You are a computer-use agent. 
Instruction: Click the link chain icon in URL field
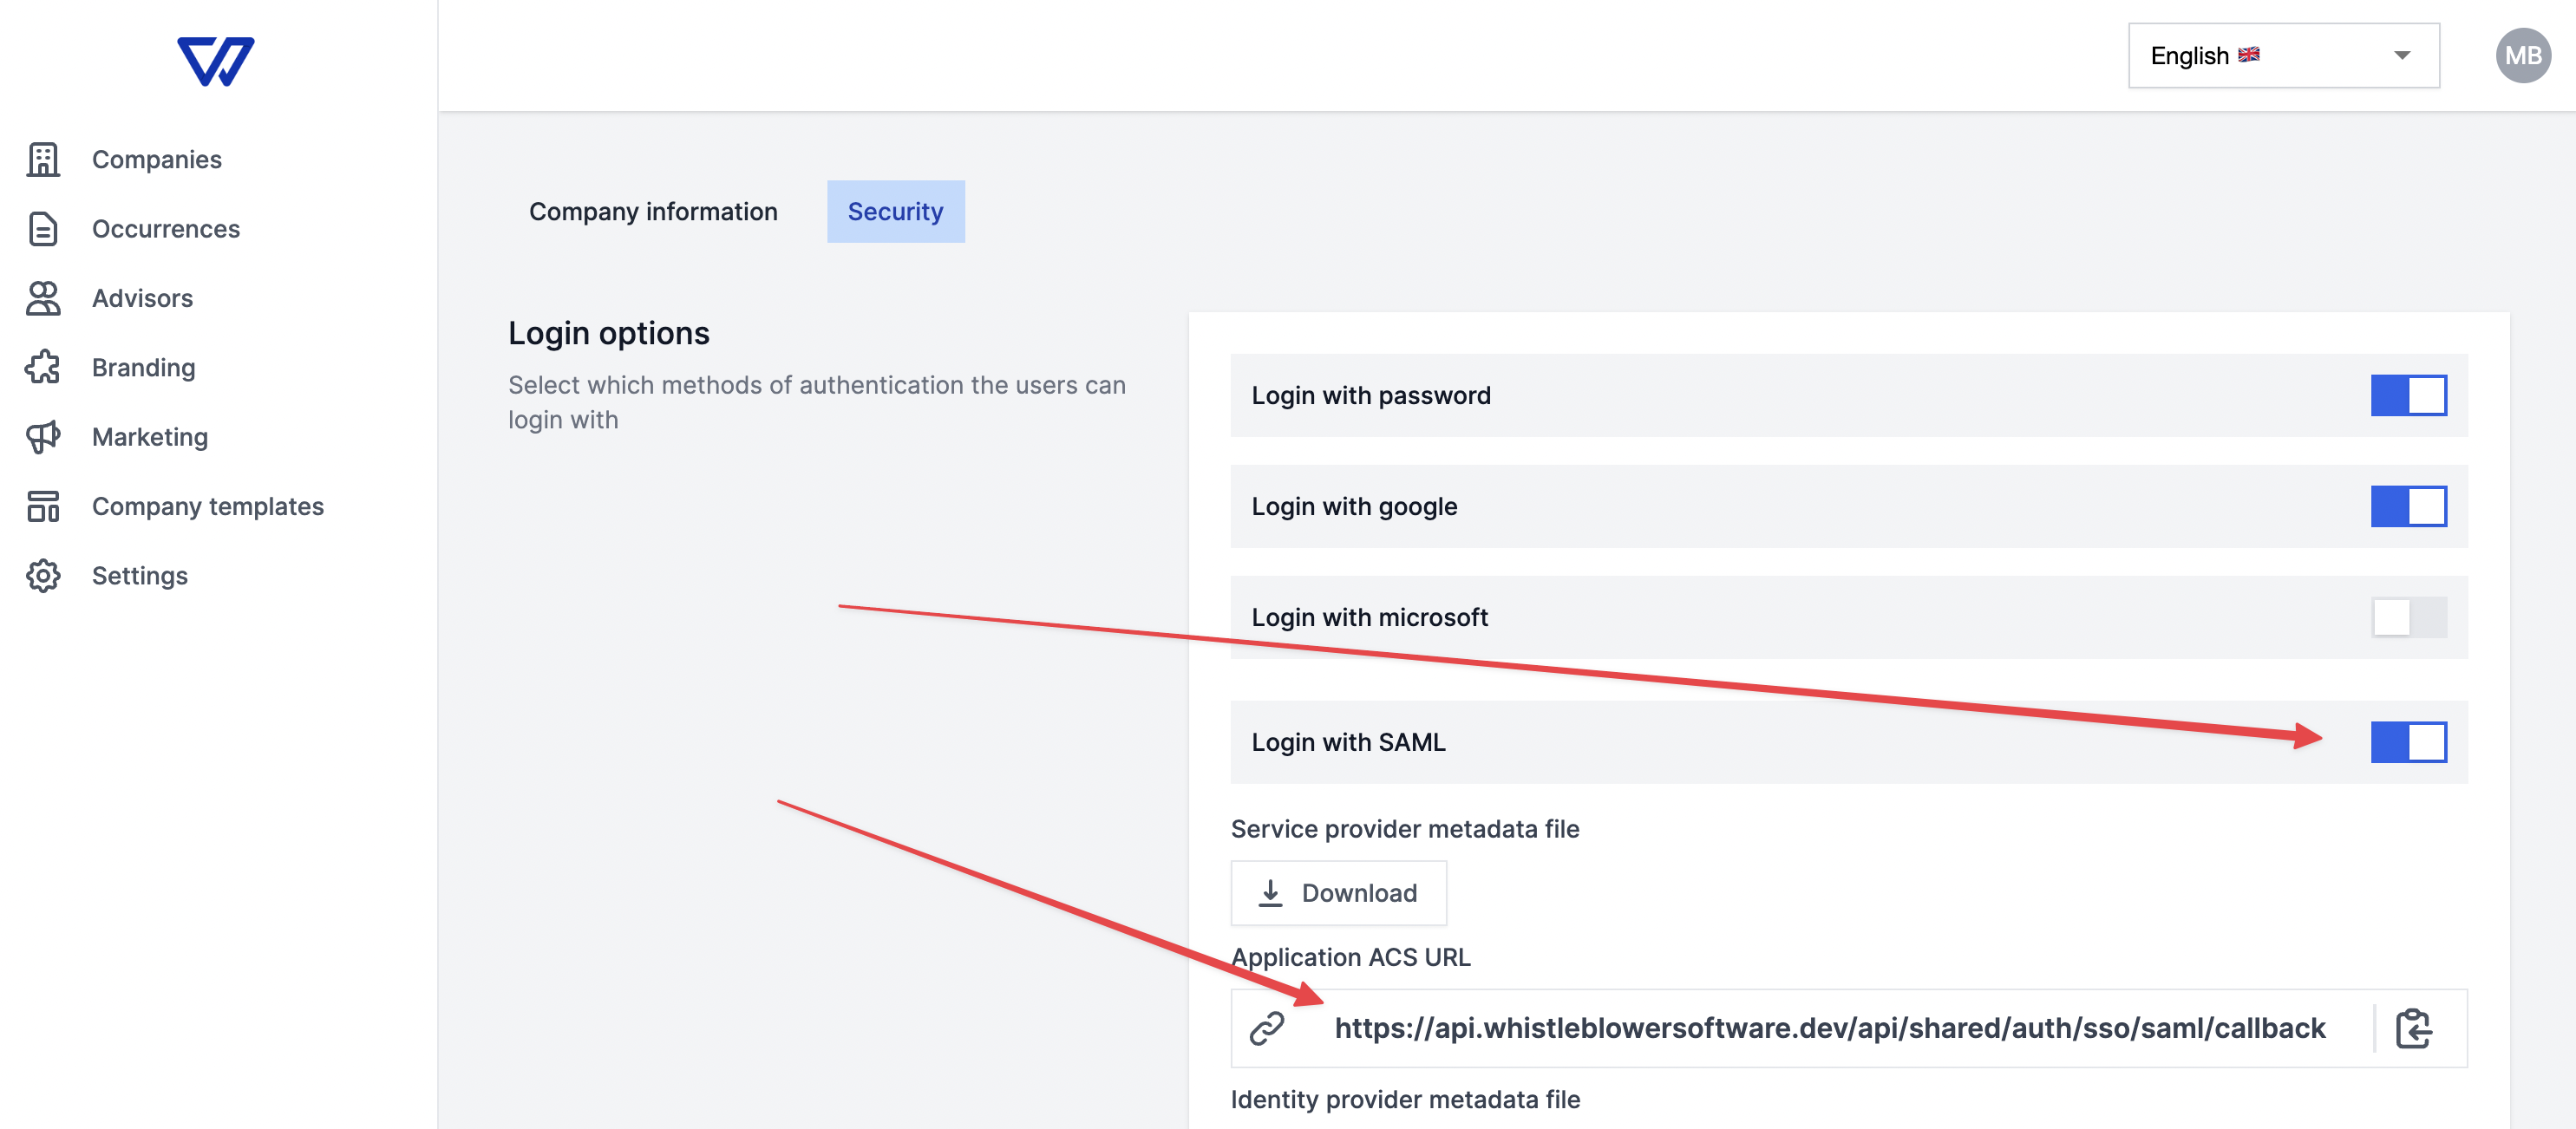(1267, 1028)
